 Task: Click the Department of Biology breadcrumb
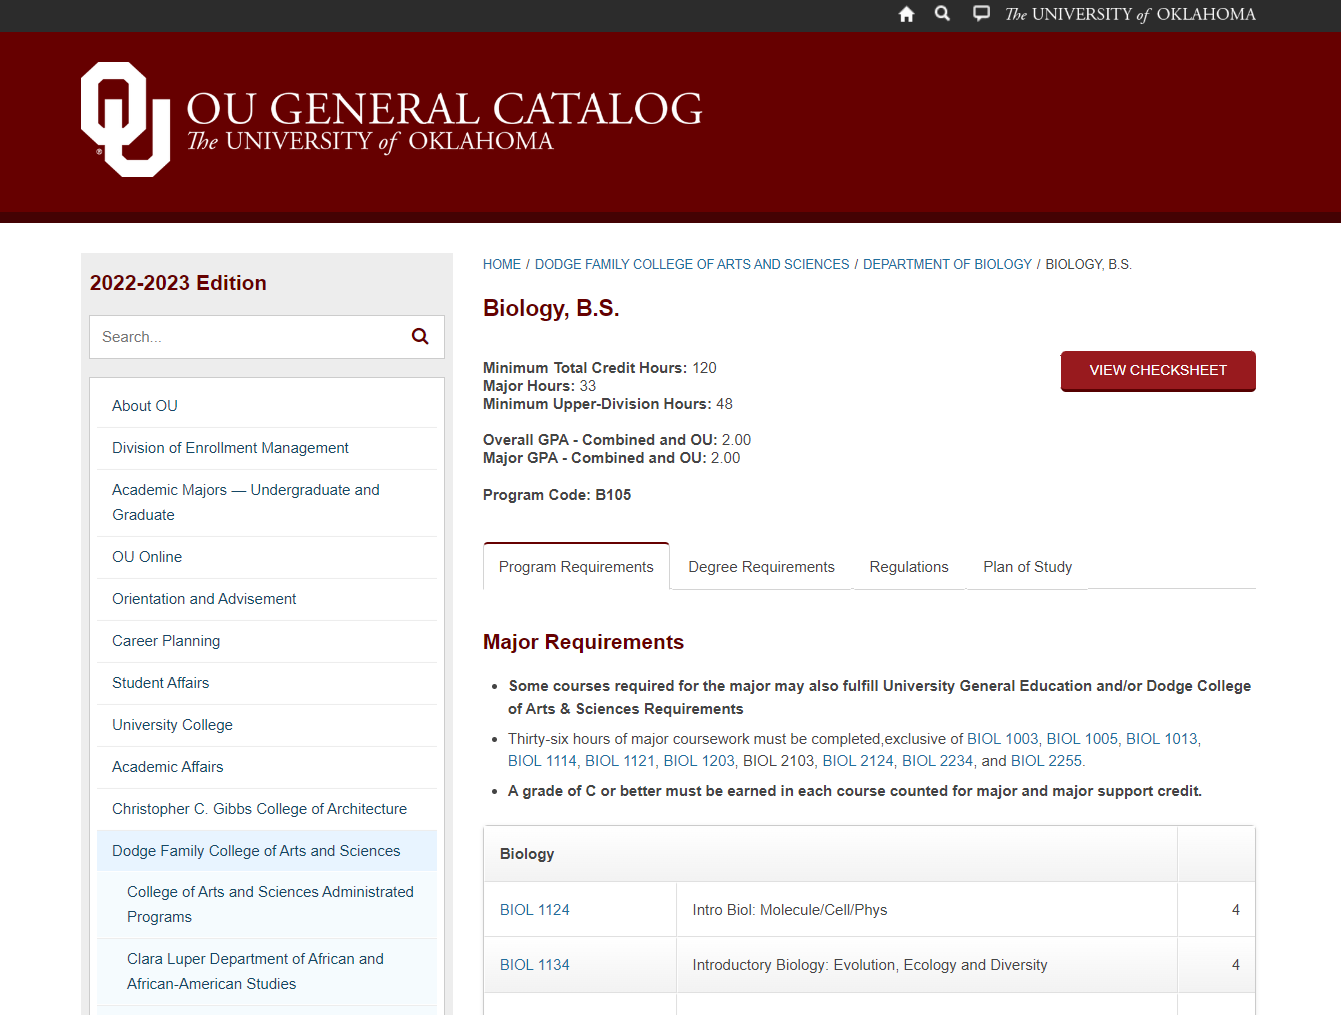[947, 264]
